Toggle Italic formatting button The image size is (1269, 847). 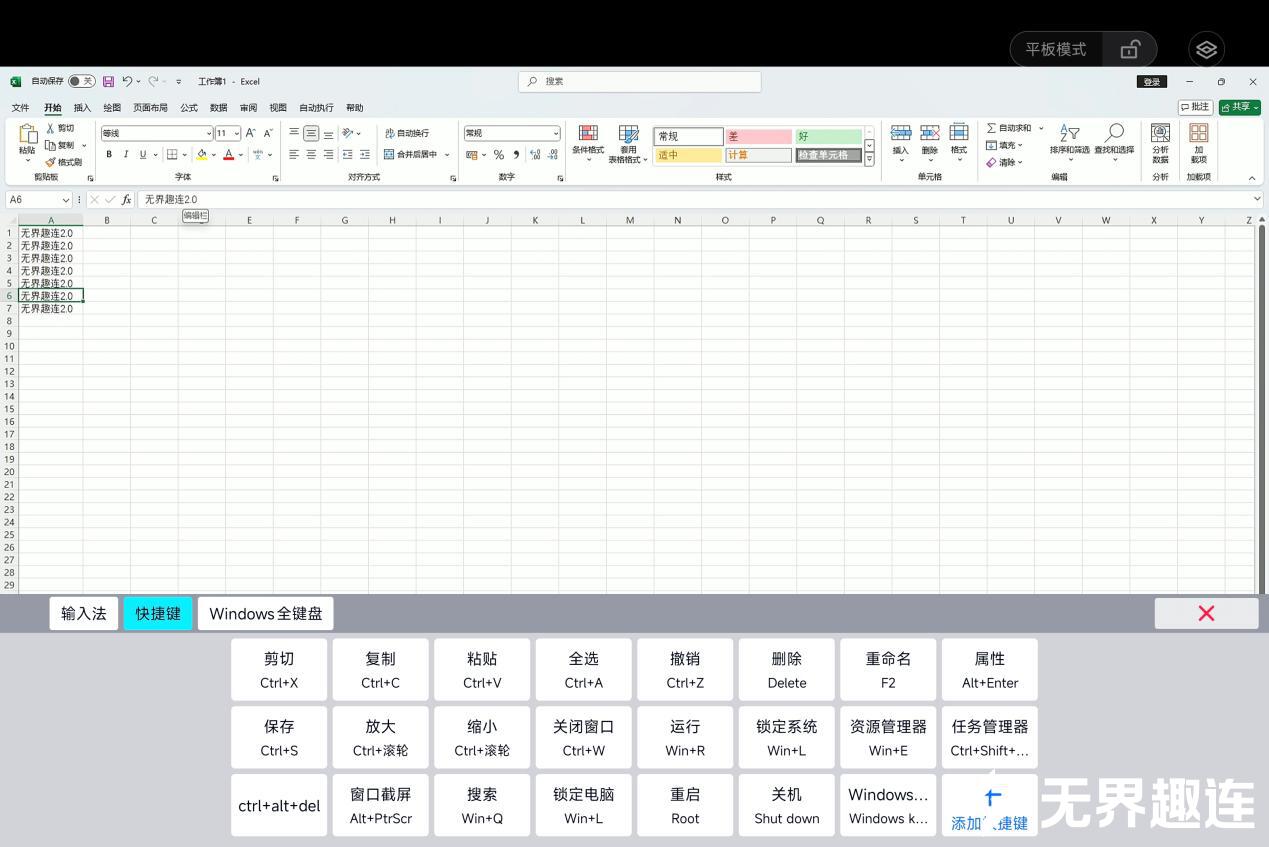point(126,154)
